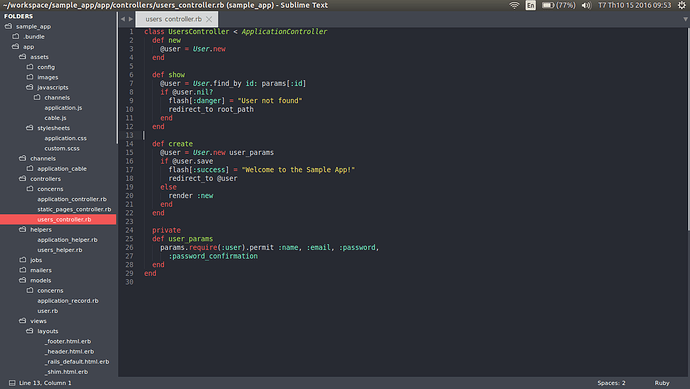690x389 pixels.
Task: Change syntax via Ruby label
Action: click(x=662, y=383)
